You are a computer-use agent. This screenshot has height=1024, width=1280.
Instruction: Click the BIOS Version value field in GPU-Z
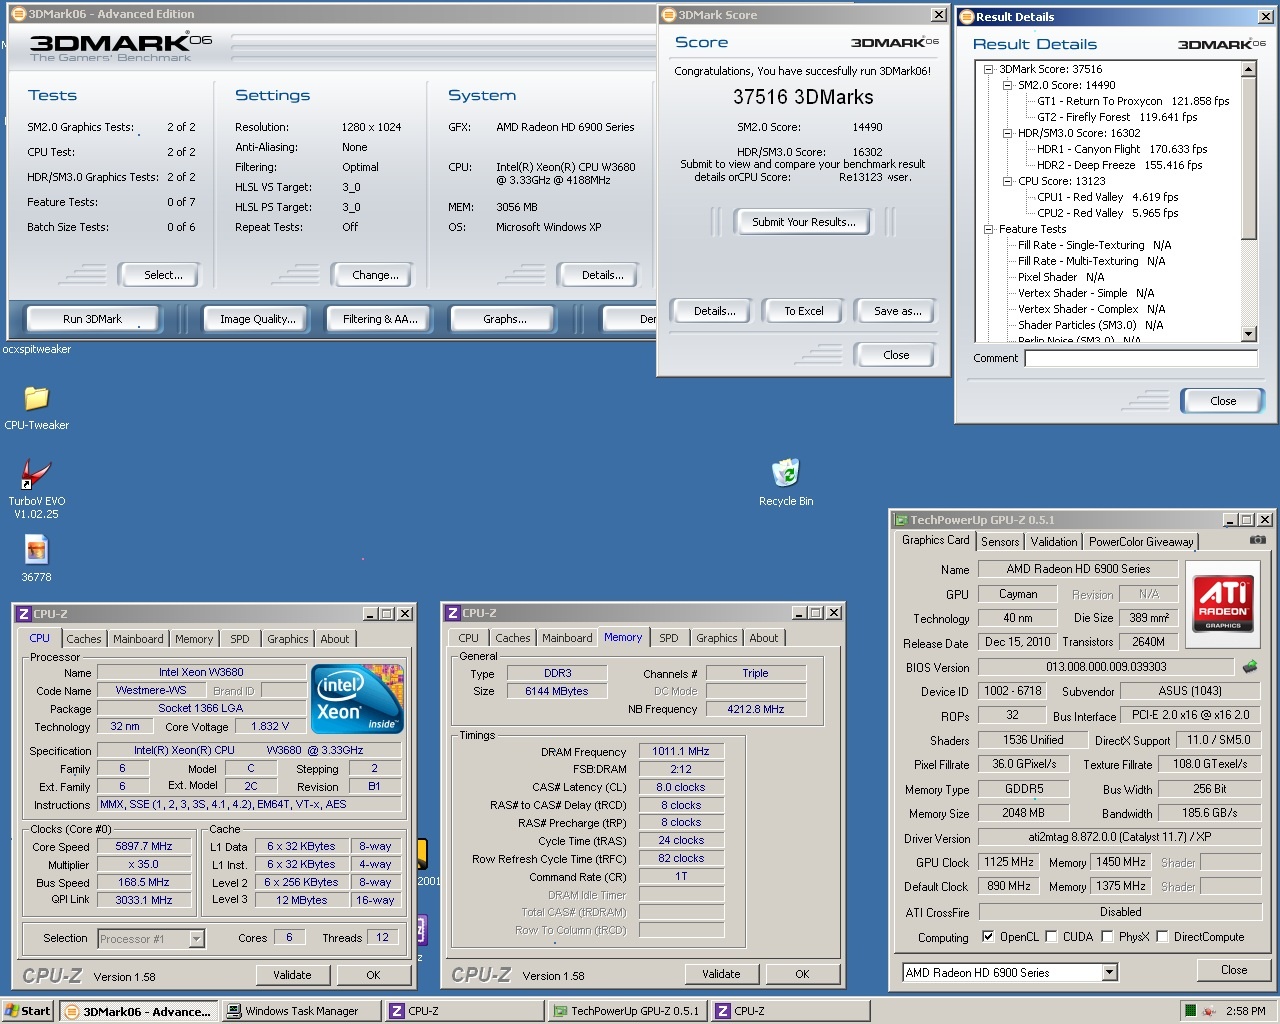(x=1106, y=667)
